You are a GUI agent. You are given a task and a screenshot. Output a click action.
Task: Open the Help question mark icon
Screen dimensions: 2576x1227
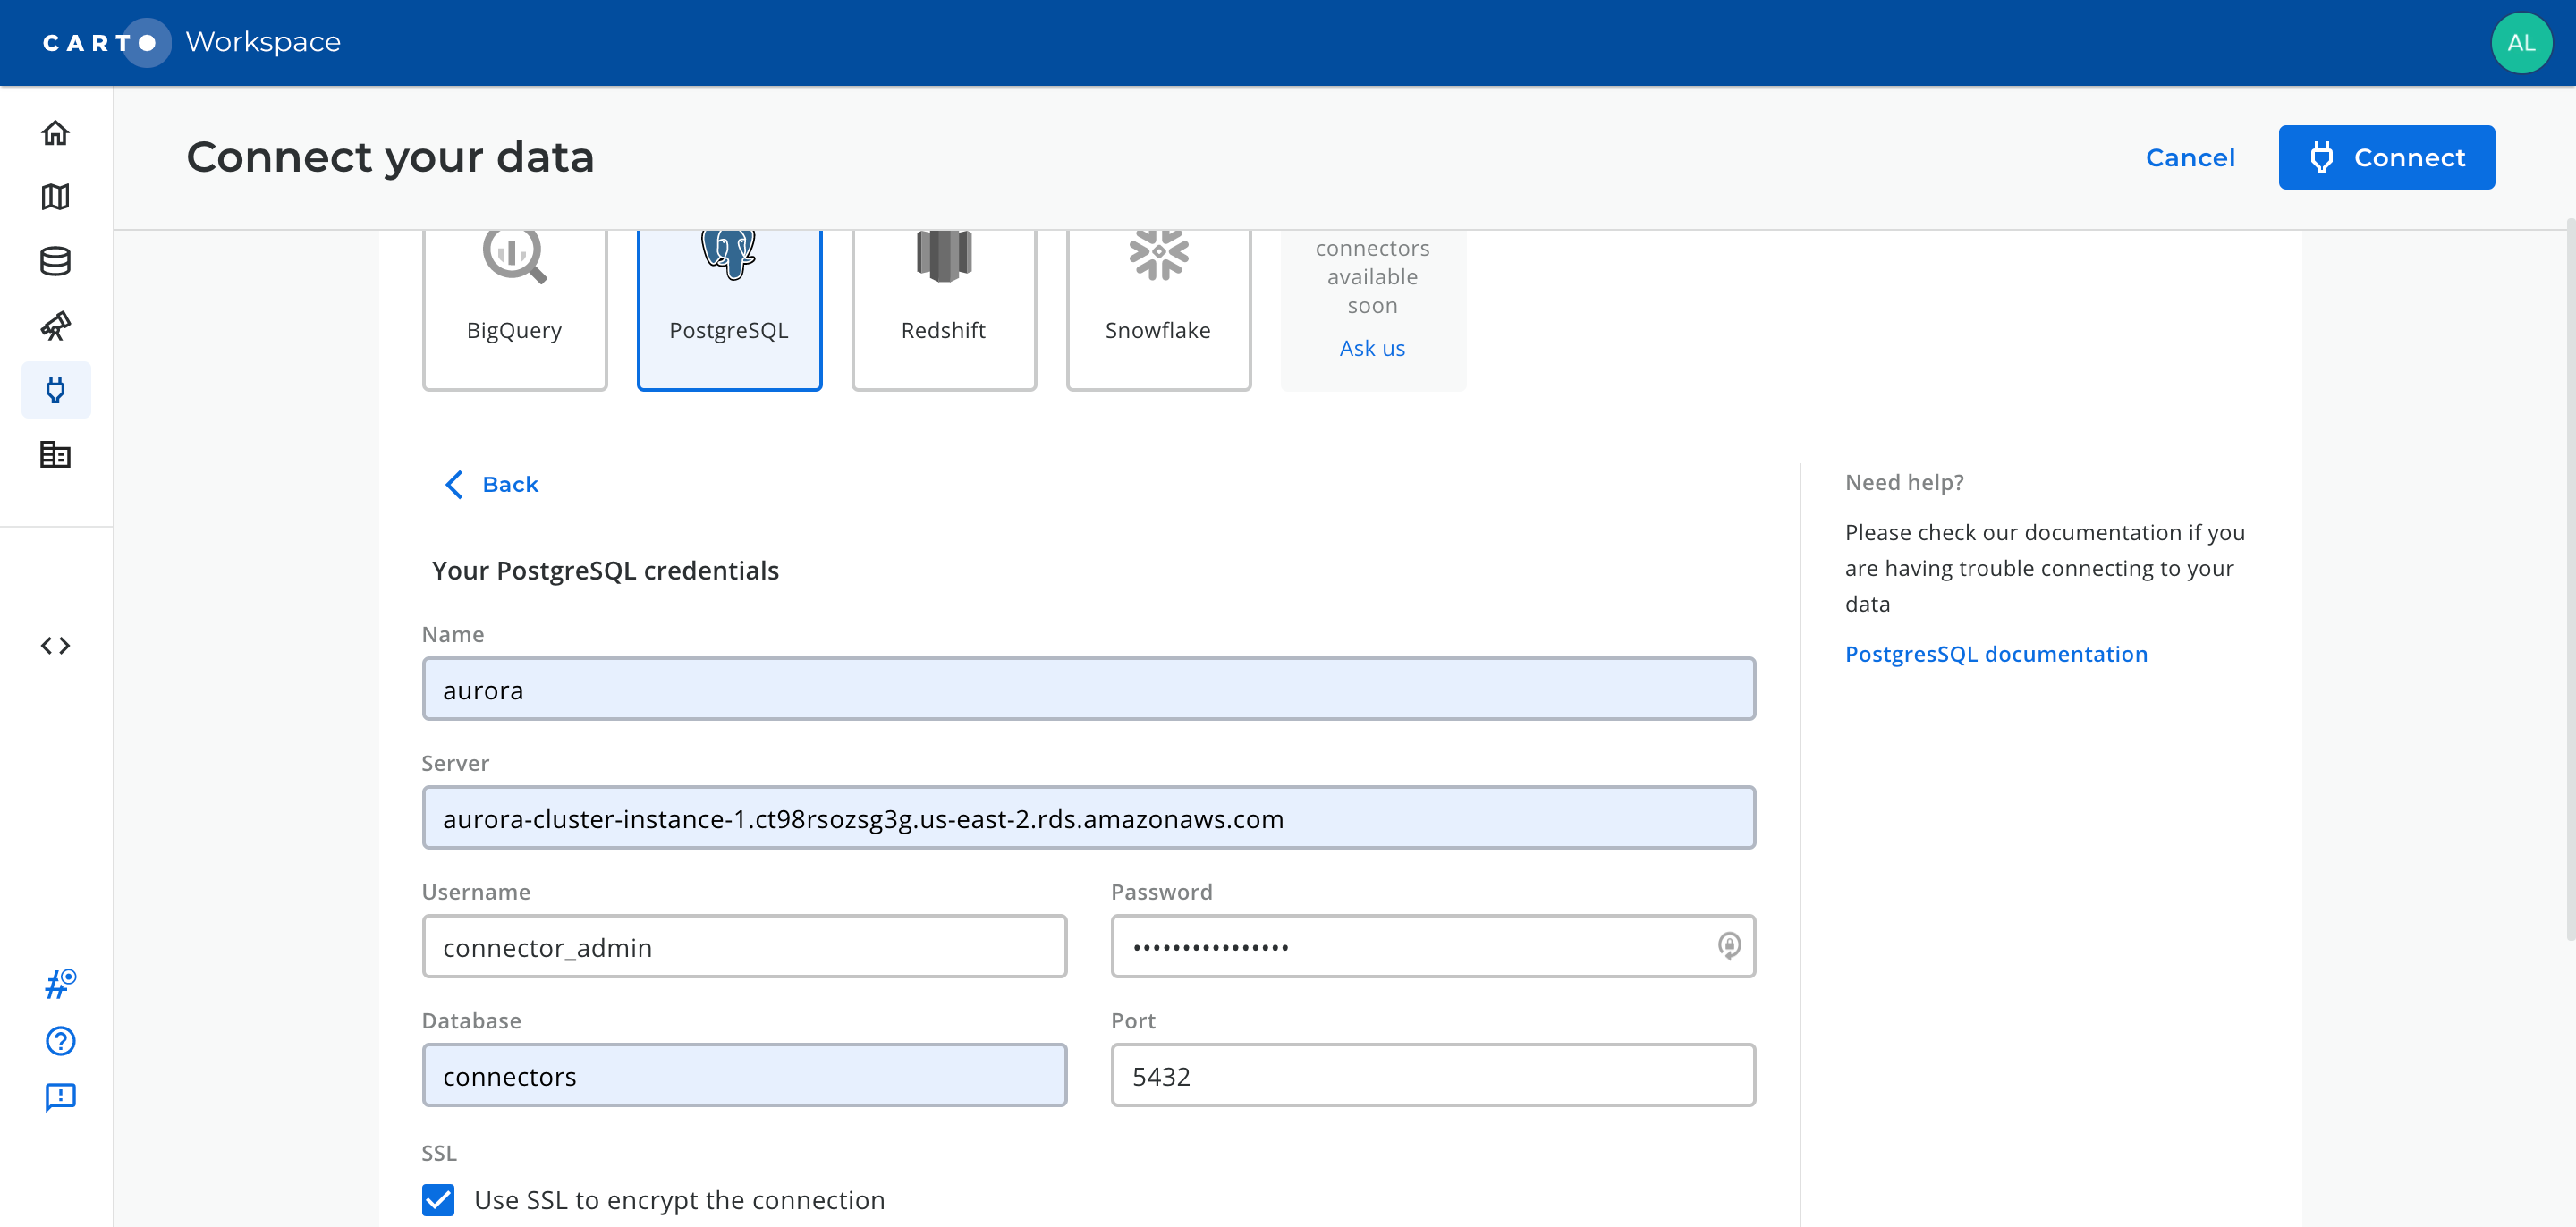point(60,1041)
